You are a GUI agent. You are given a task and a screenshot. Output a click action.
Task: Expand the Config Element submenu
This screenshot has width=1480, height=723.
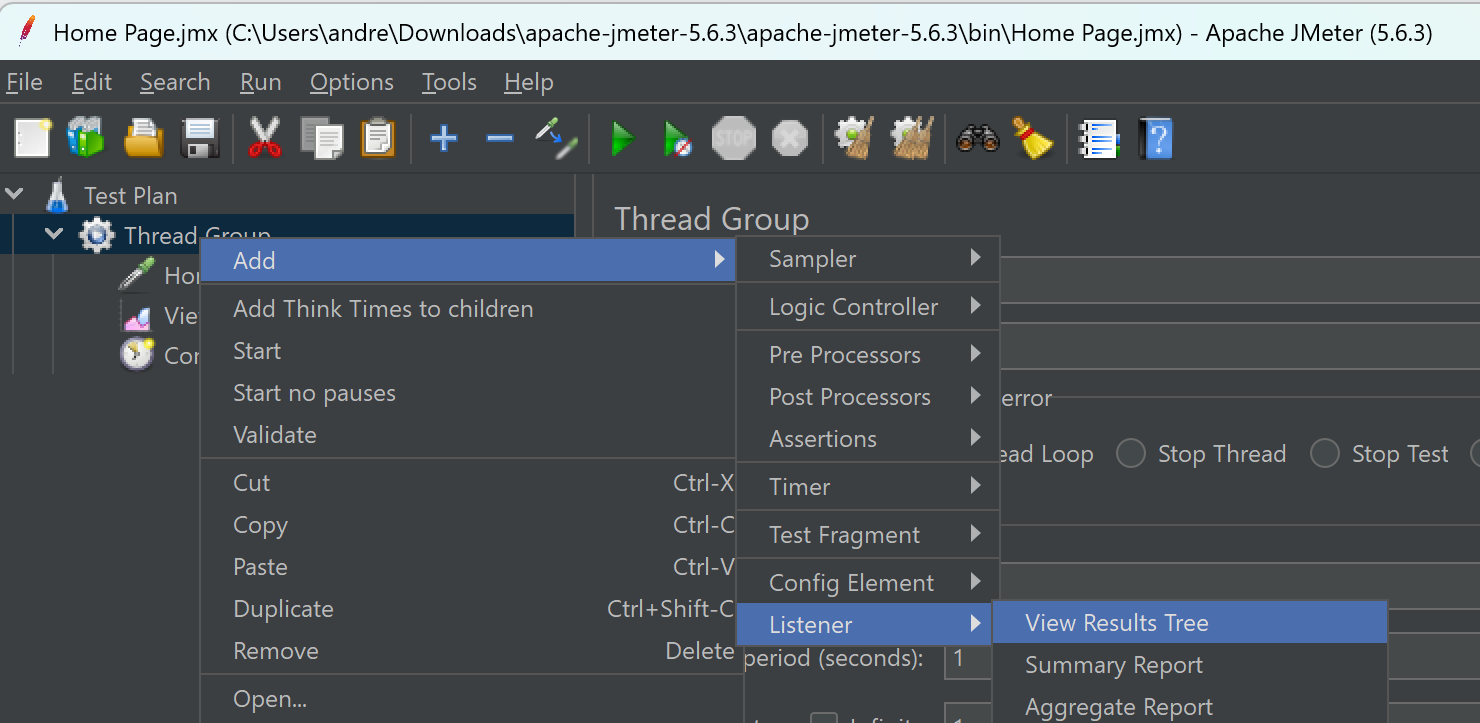868,583
